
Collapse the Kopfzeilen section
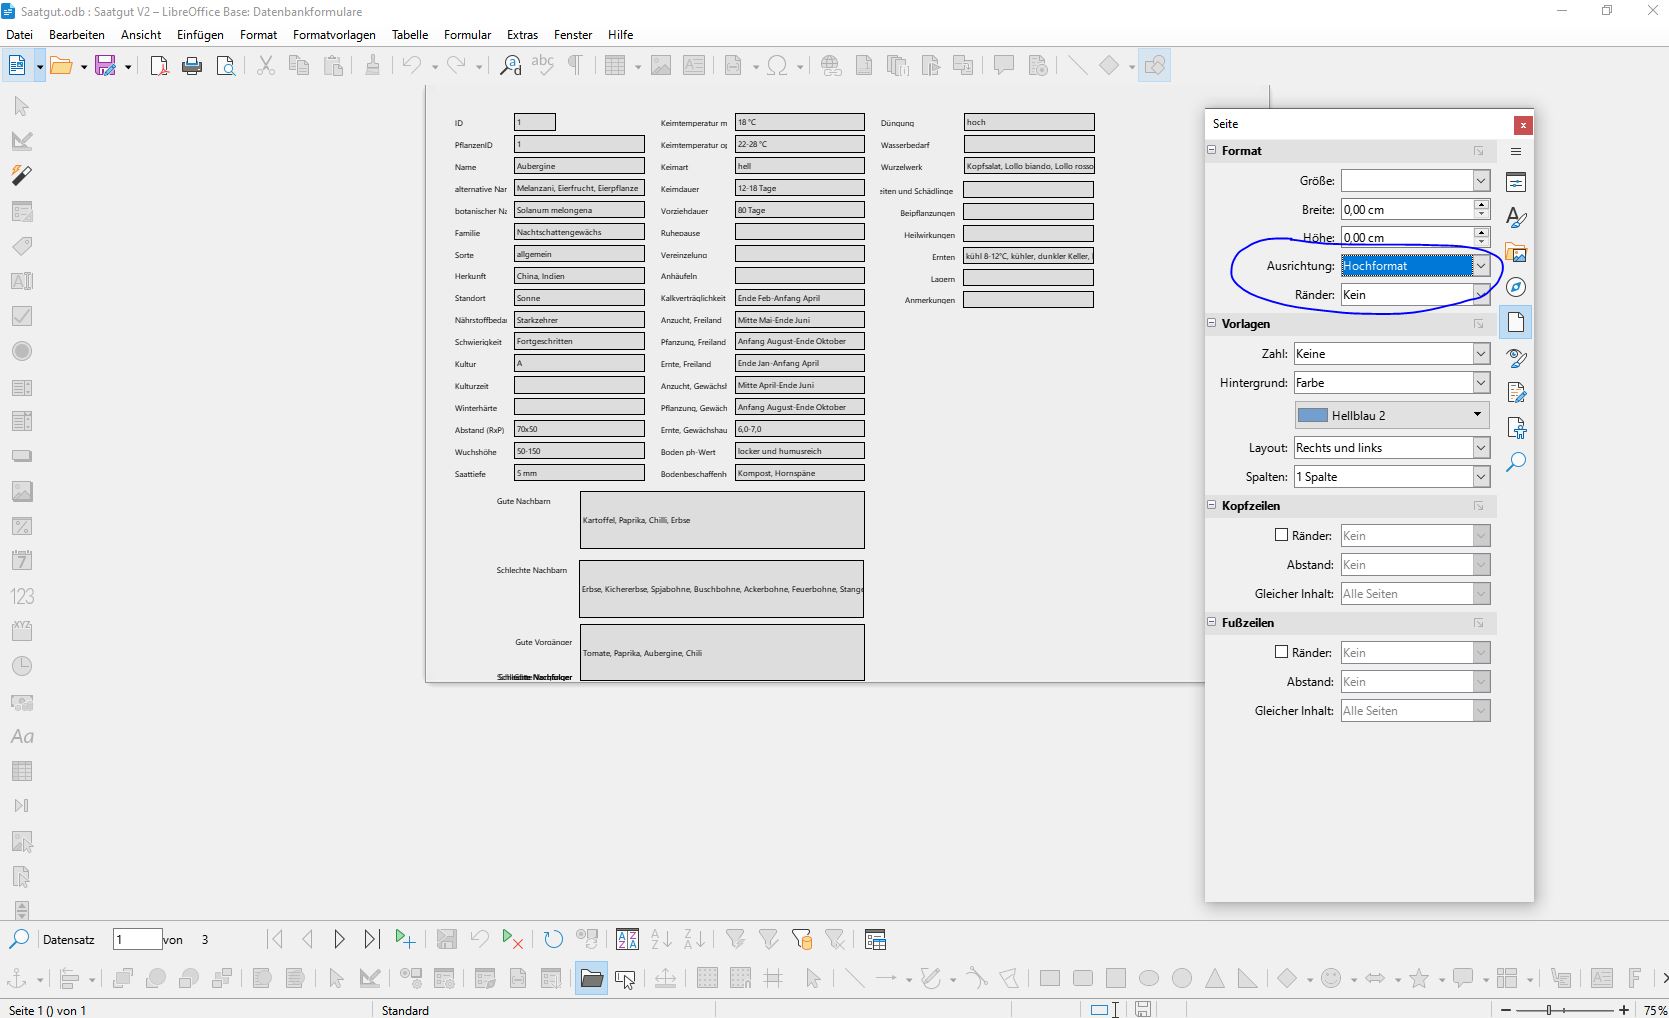[x=1212, y=505]
